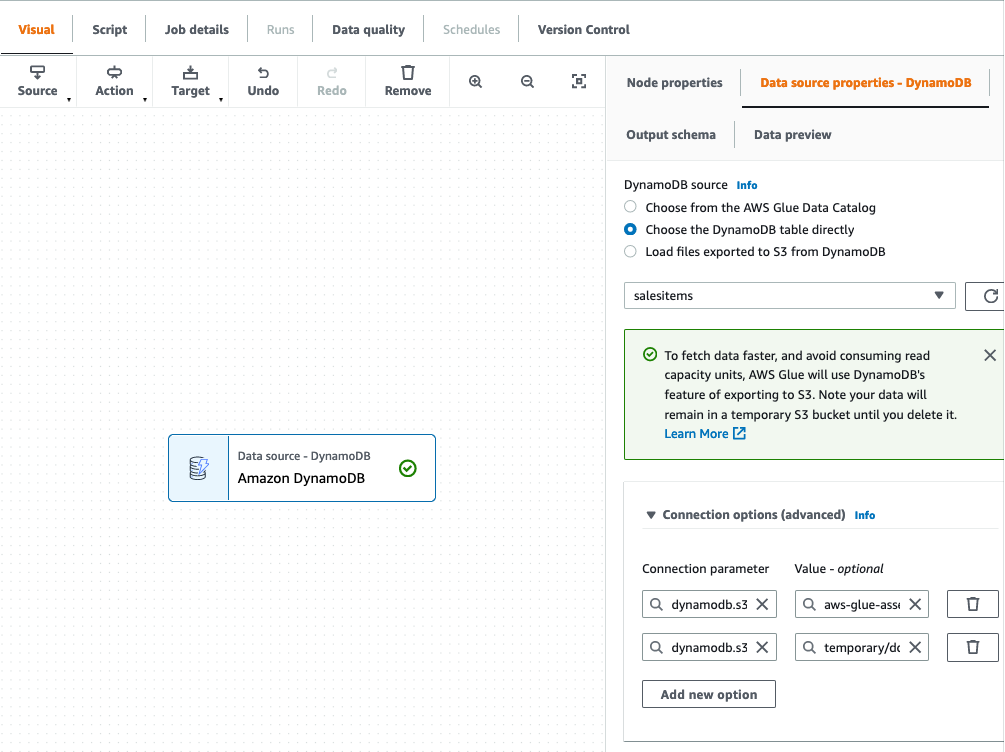Clear the aws-glue-asse value field

[915, 604]
